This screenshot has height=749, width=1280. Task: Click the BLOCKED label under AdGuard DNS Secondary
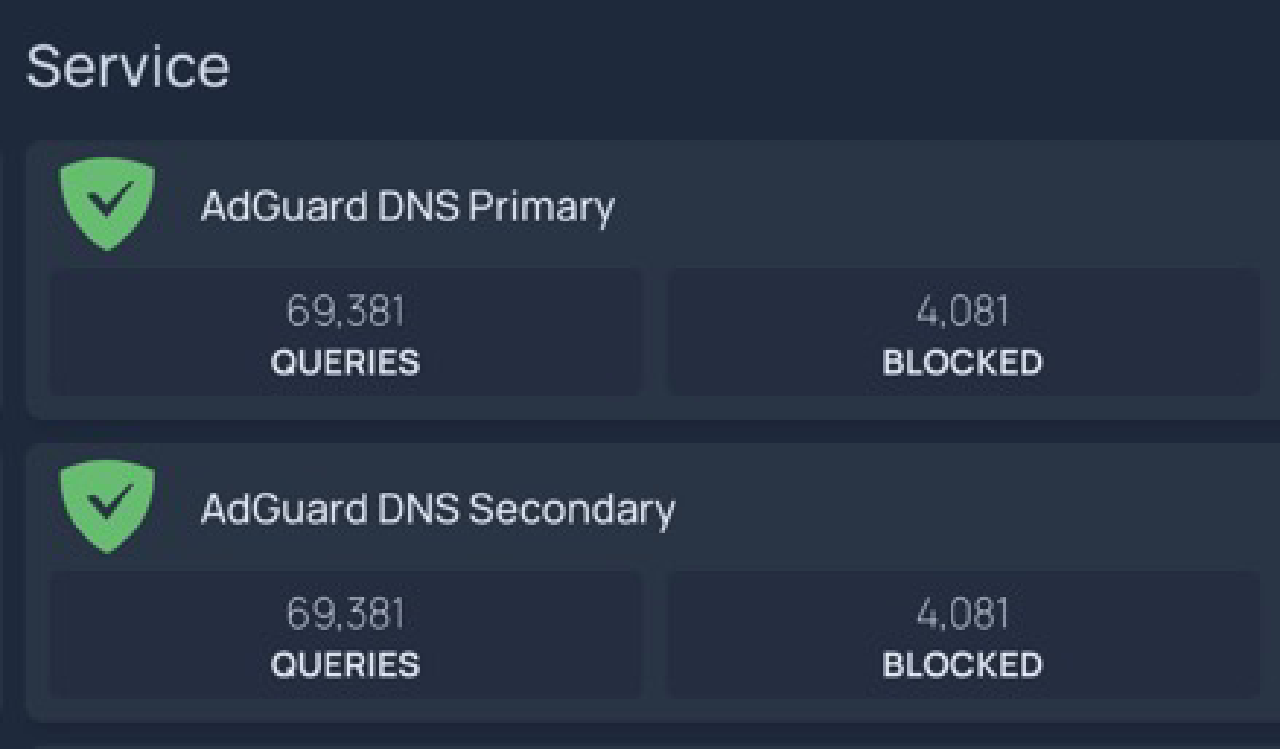click(x=962, y=665)
